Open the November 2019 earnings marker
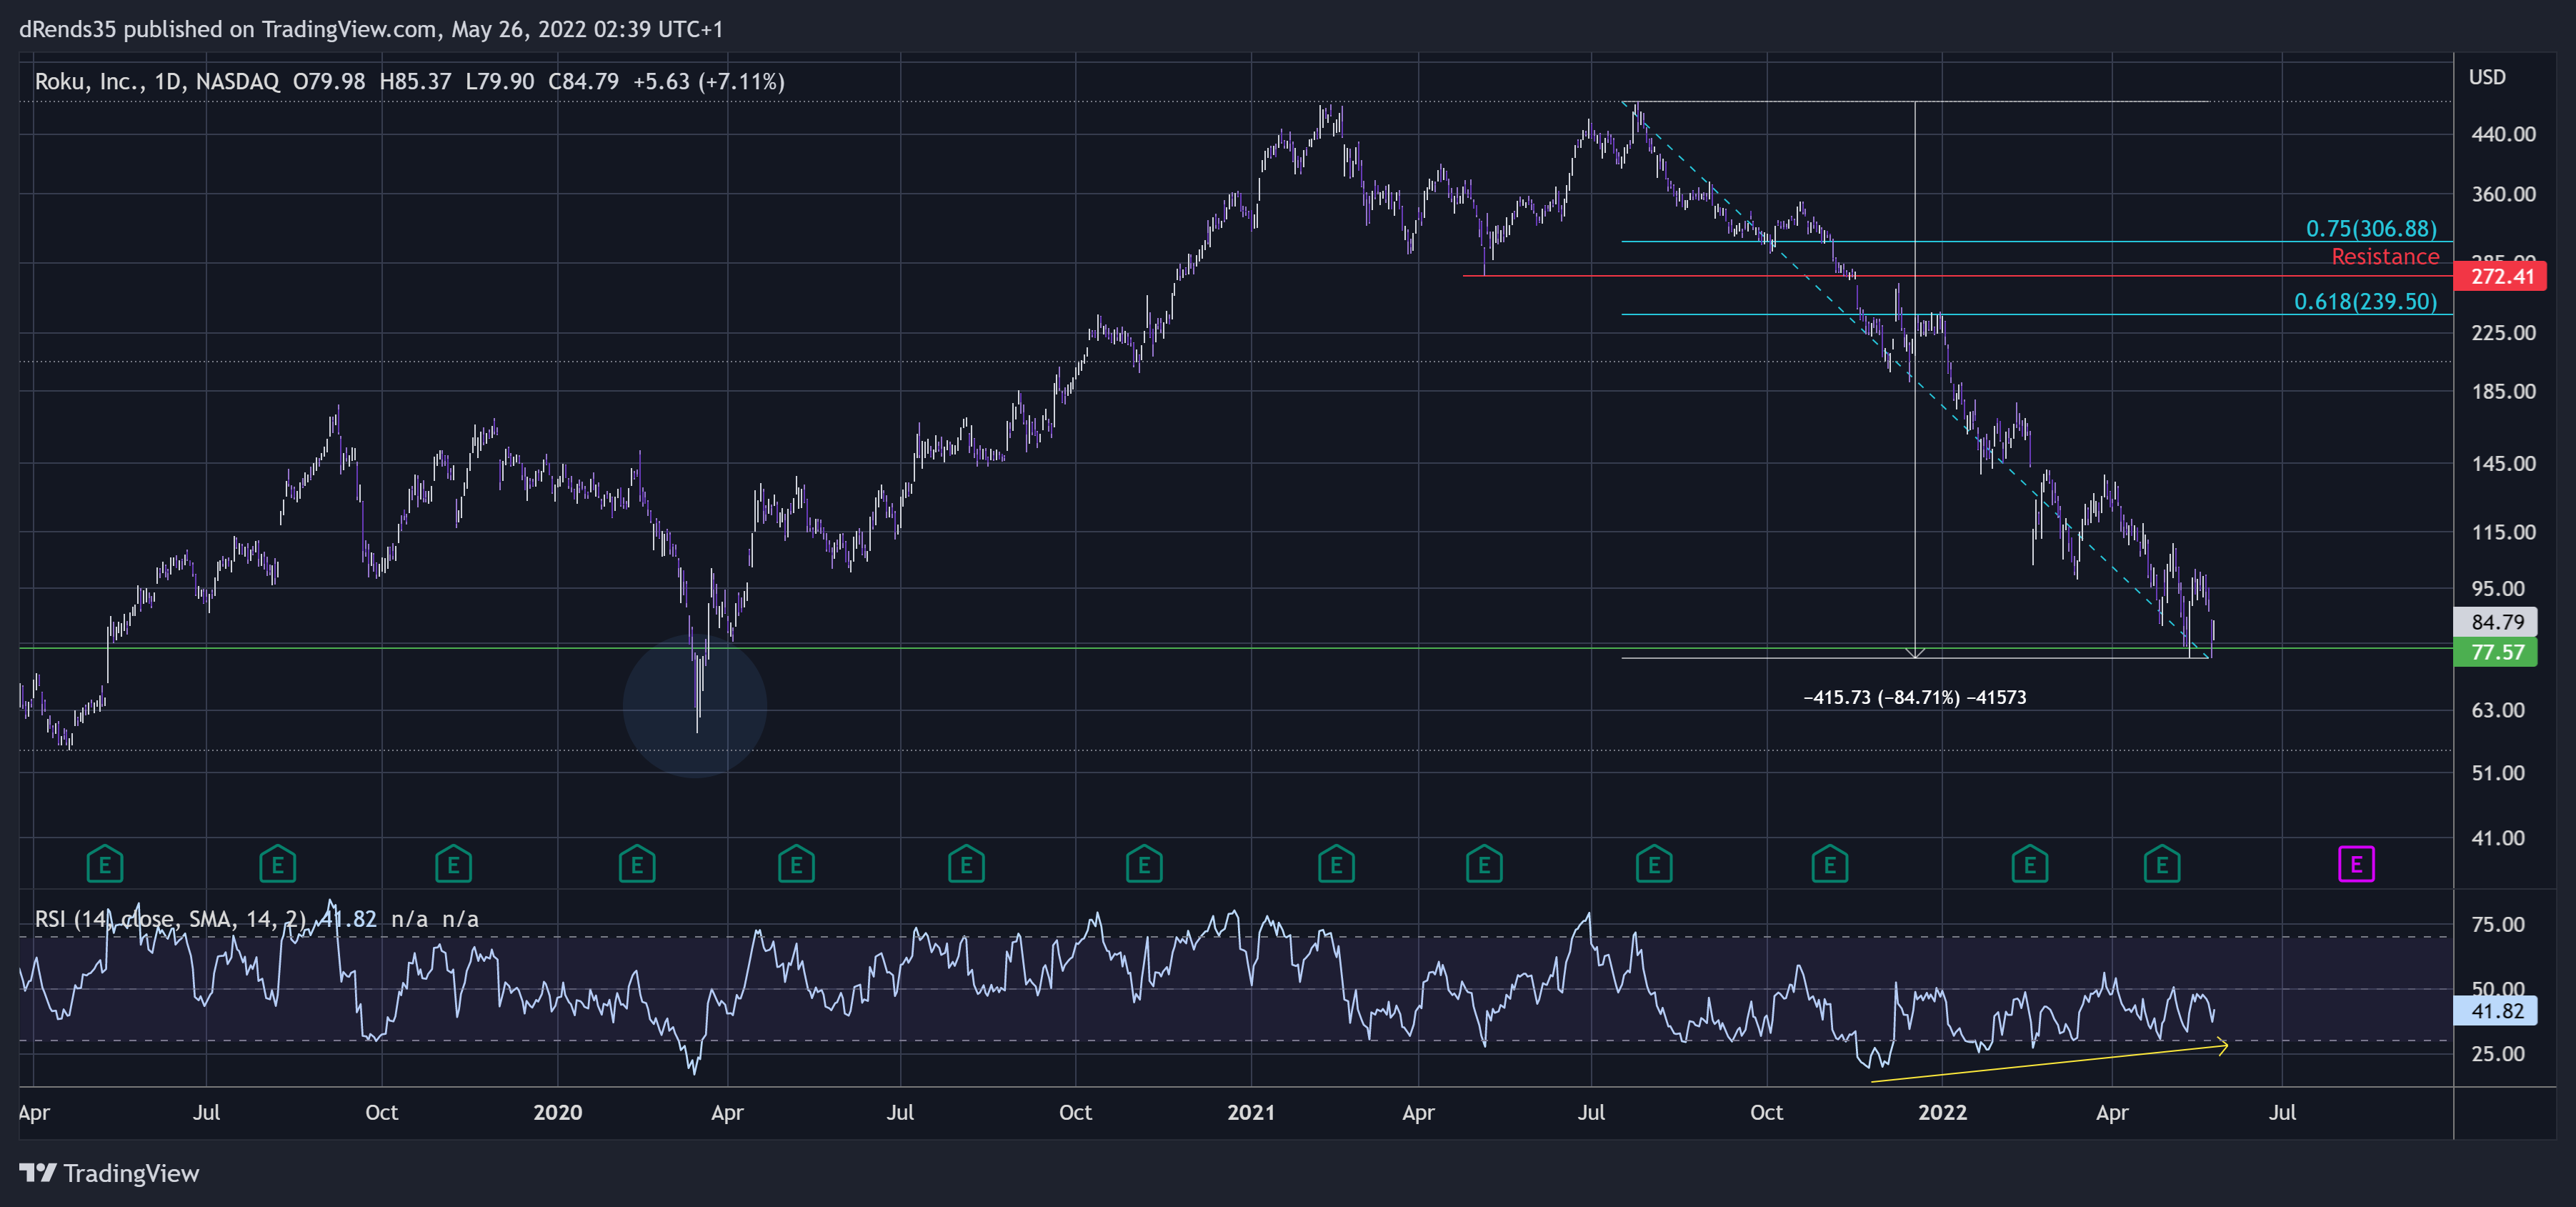The image size is (2576, 1207). (453, 864)
